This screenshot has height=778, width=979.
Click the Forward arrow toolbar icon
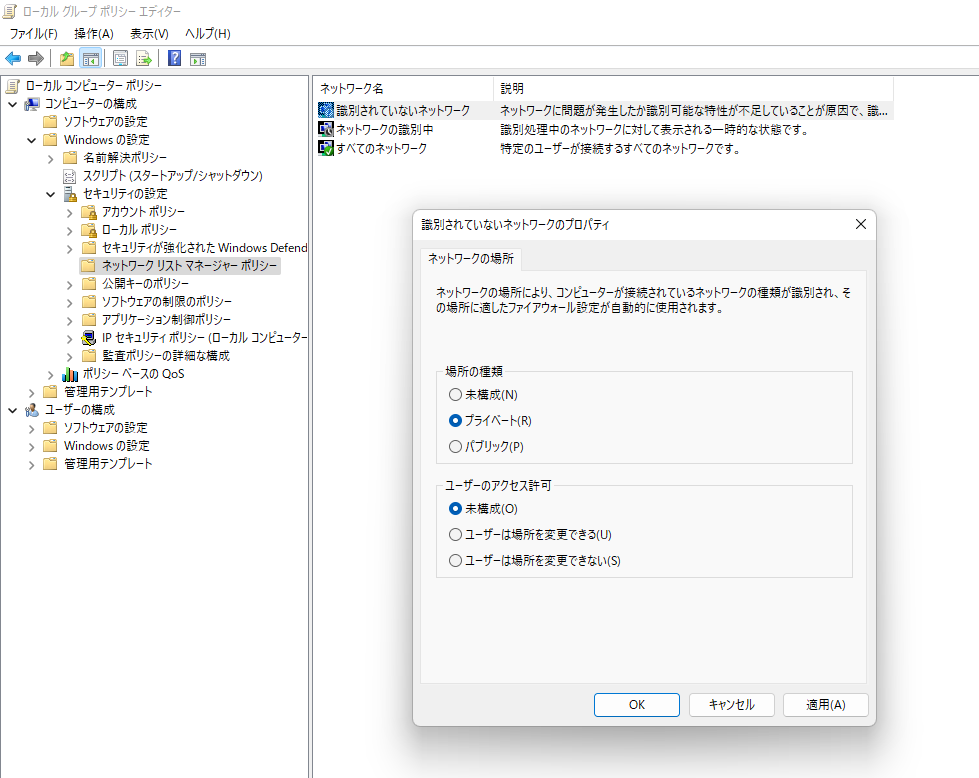(x=36, y=59)
